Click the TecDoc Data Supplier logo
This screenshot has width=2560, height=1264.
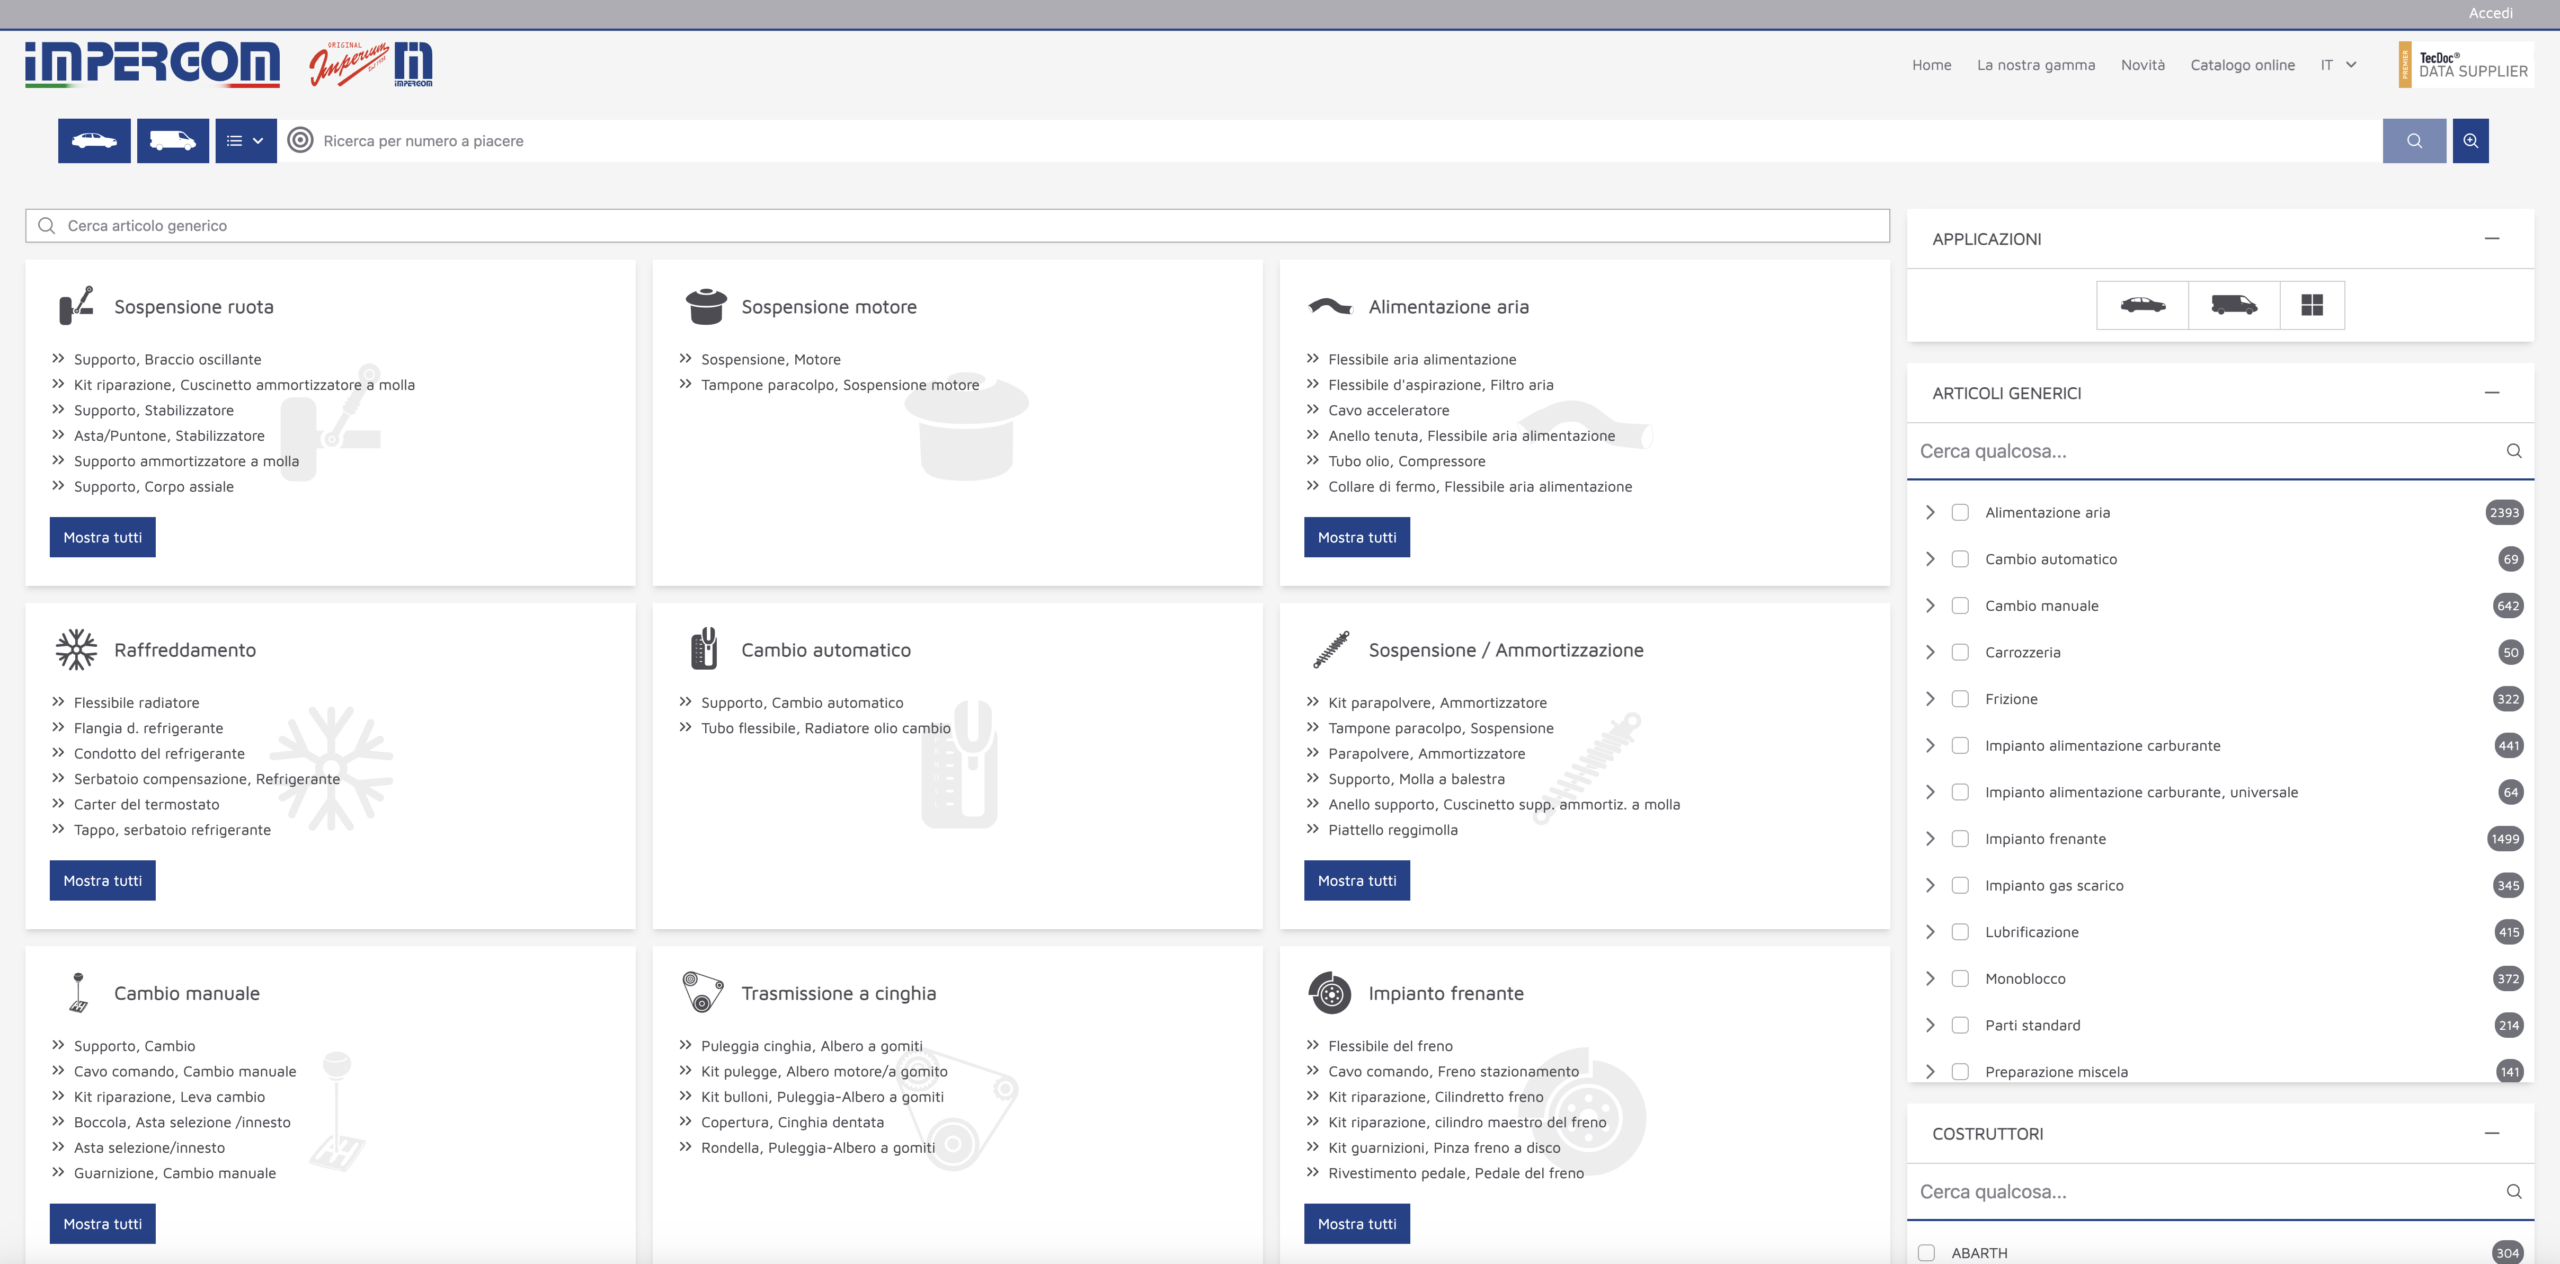coord(2465,65)
